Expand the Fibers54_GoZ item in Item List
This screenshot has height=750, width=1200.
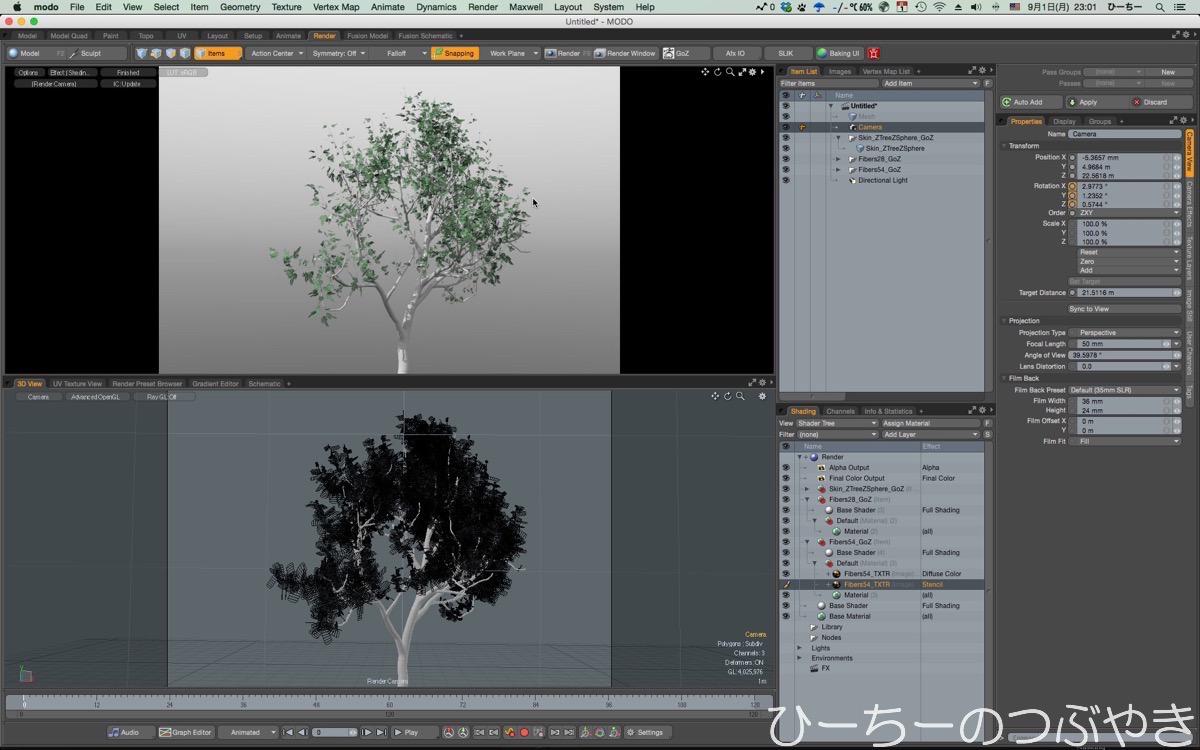[838, 170]
